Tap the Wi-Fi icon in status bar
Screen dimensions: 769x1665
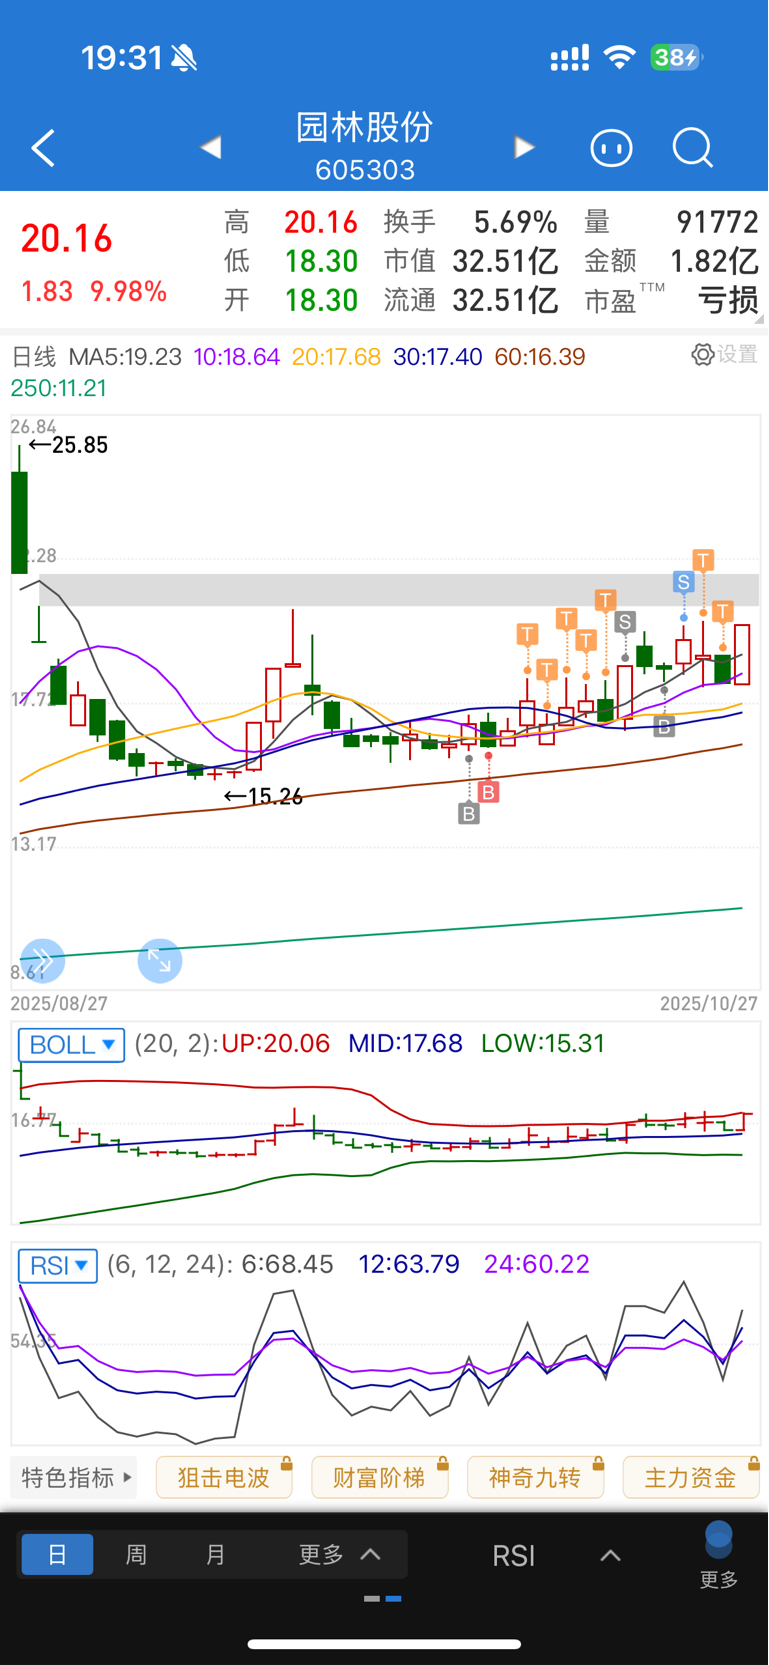point(620,58)
